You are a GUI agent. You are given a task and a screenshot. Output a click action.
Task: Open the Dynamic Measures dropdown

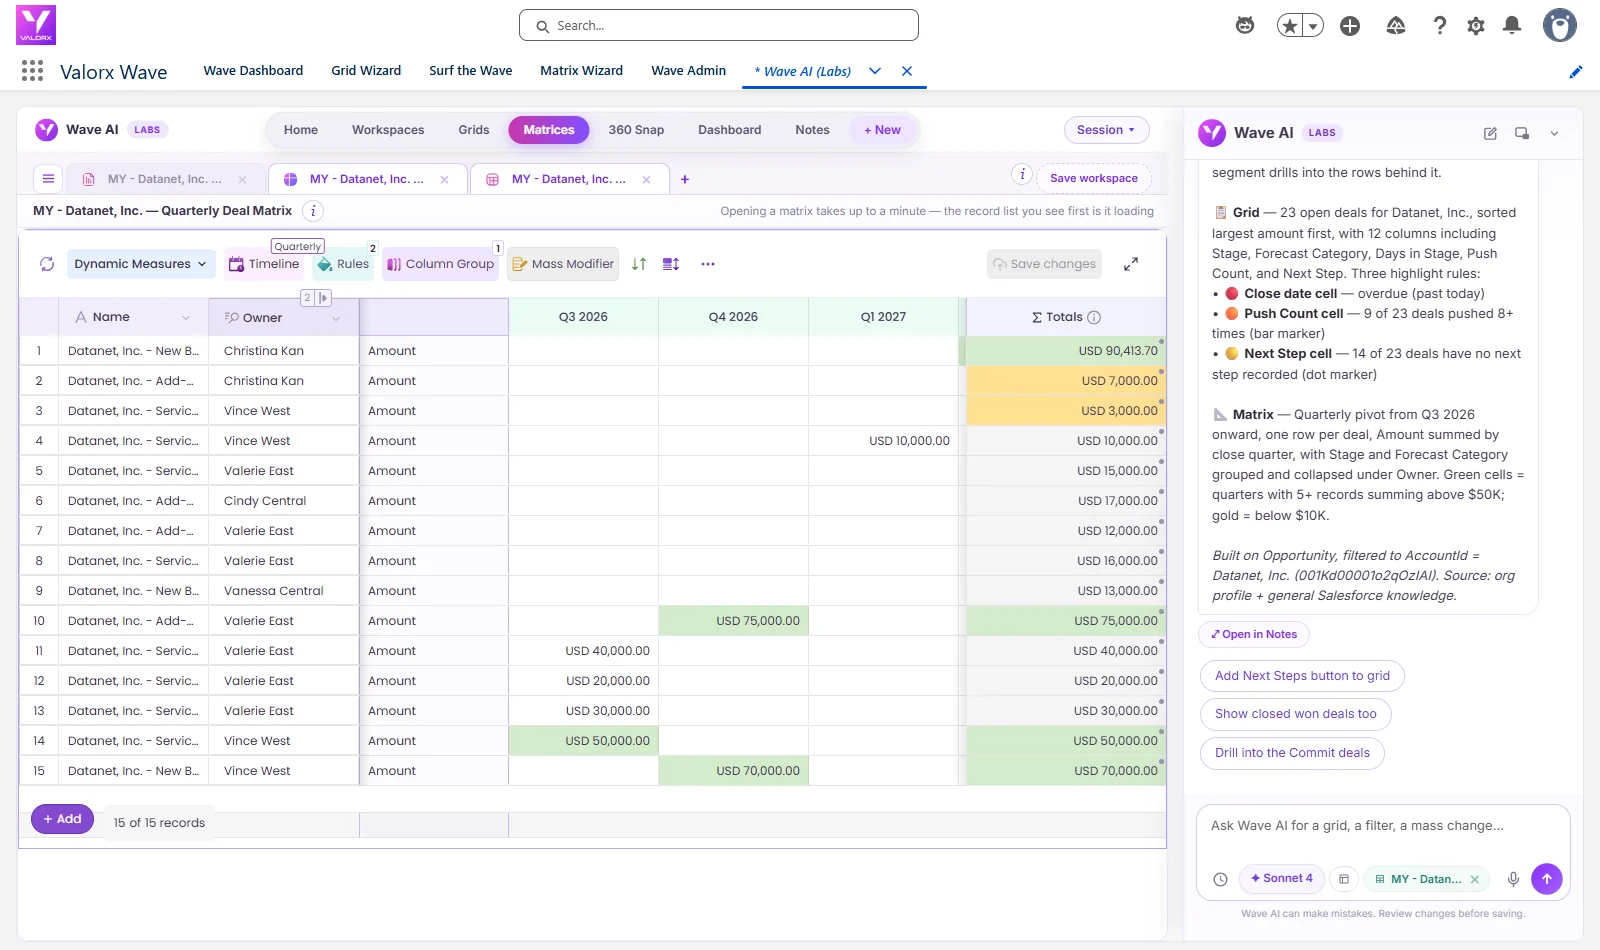[x=141, y=264]
